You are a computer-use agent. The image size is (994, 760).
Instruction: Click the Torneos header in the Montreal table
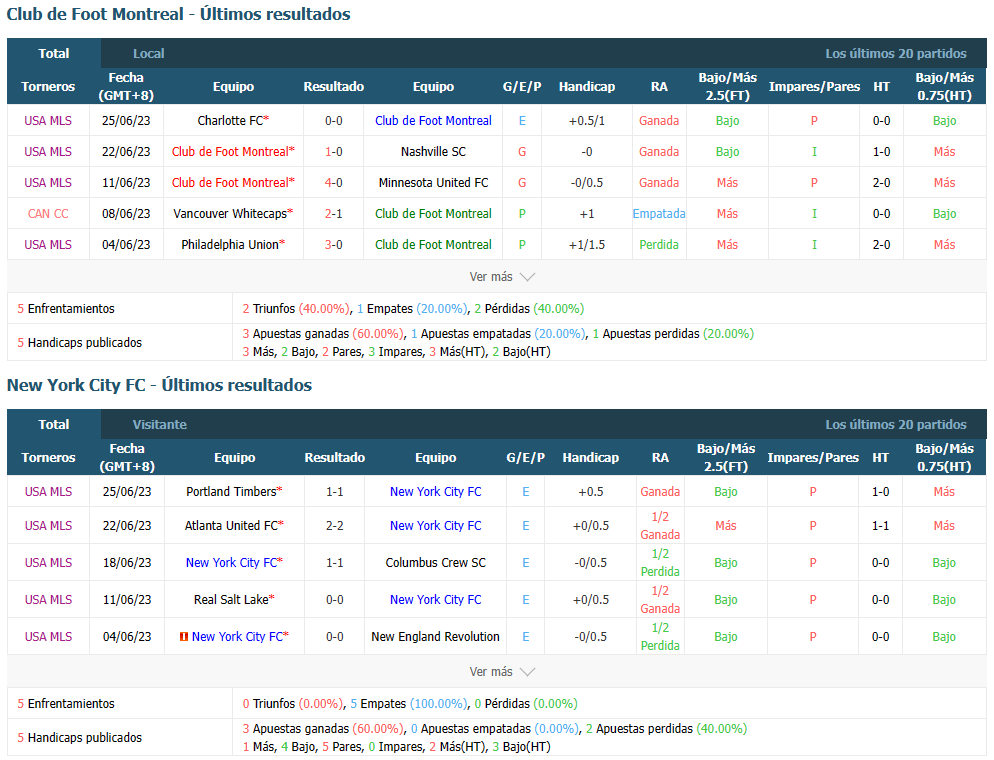48,86
